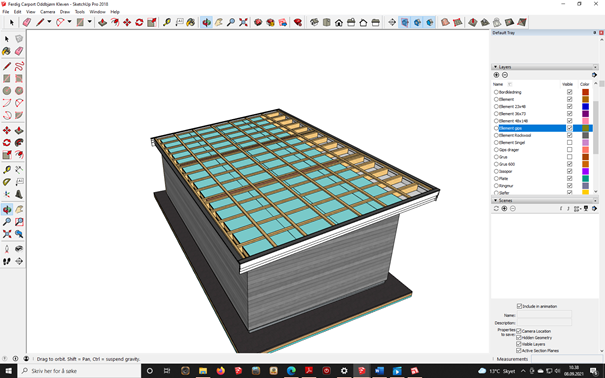Select the Tape Measure tool
The width and height of the screenshot is (605, 378).
click(167, 22)
